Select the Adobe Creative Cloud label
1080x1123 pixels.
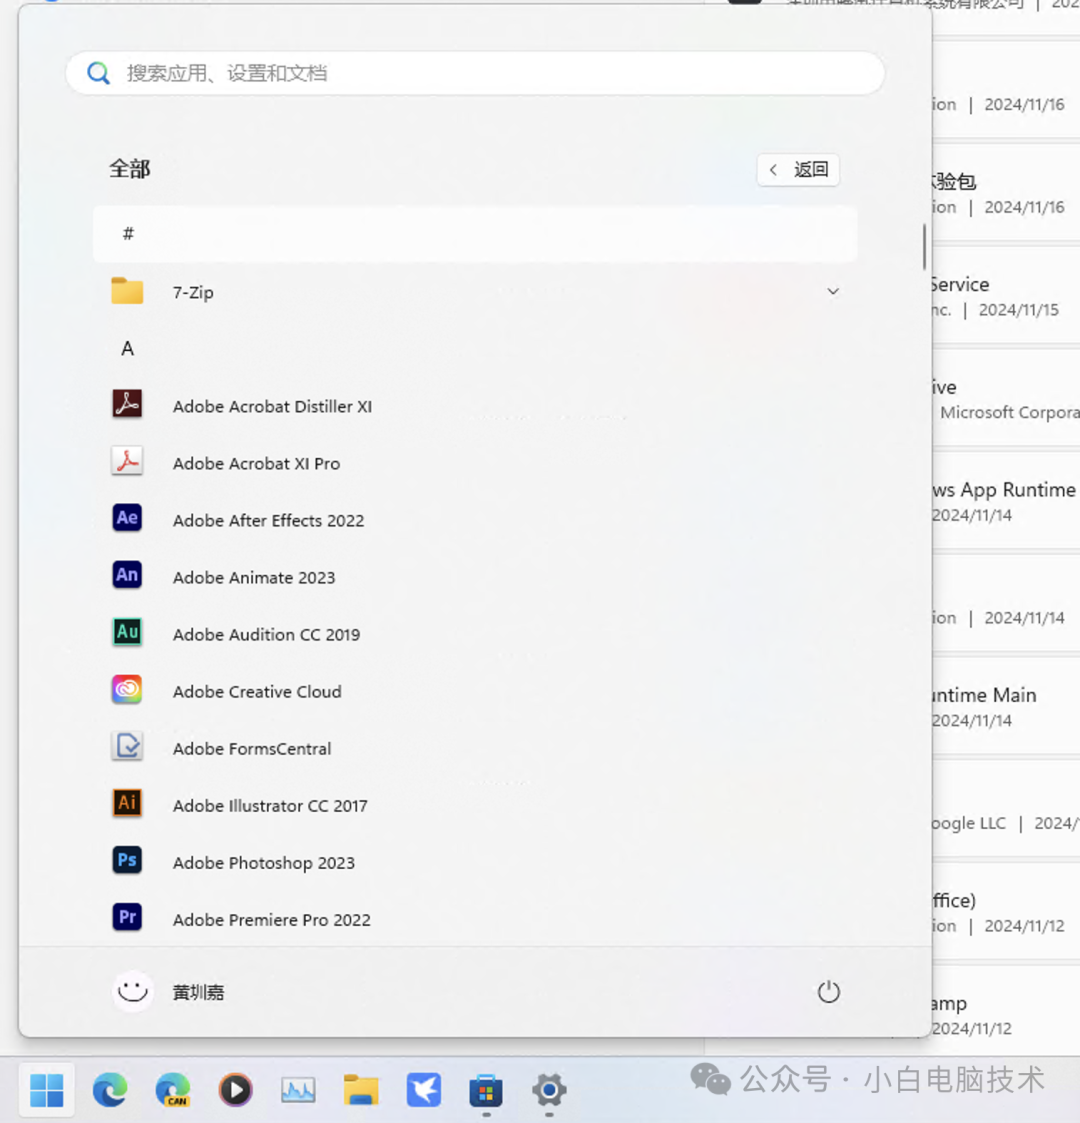point(257,692)
